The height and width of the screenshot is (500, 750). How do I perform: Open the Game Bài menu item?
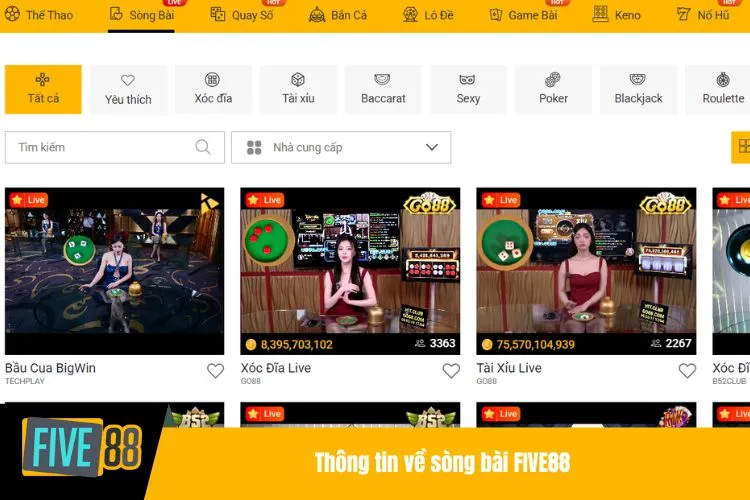coord(524,15)
